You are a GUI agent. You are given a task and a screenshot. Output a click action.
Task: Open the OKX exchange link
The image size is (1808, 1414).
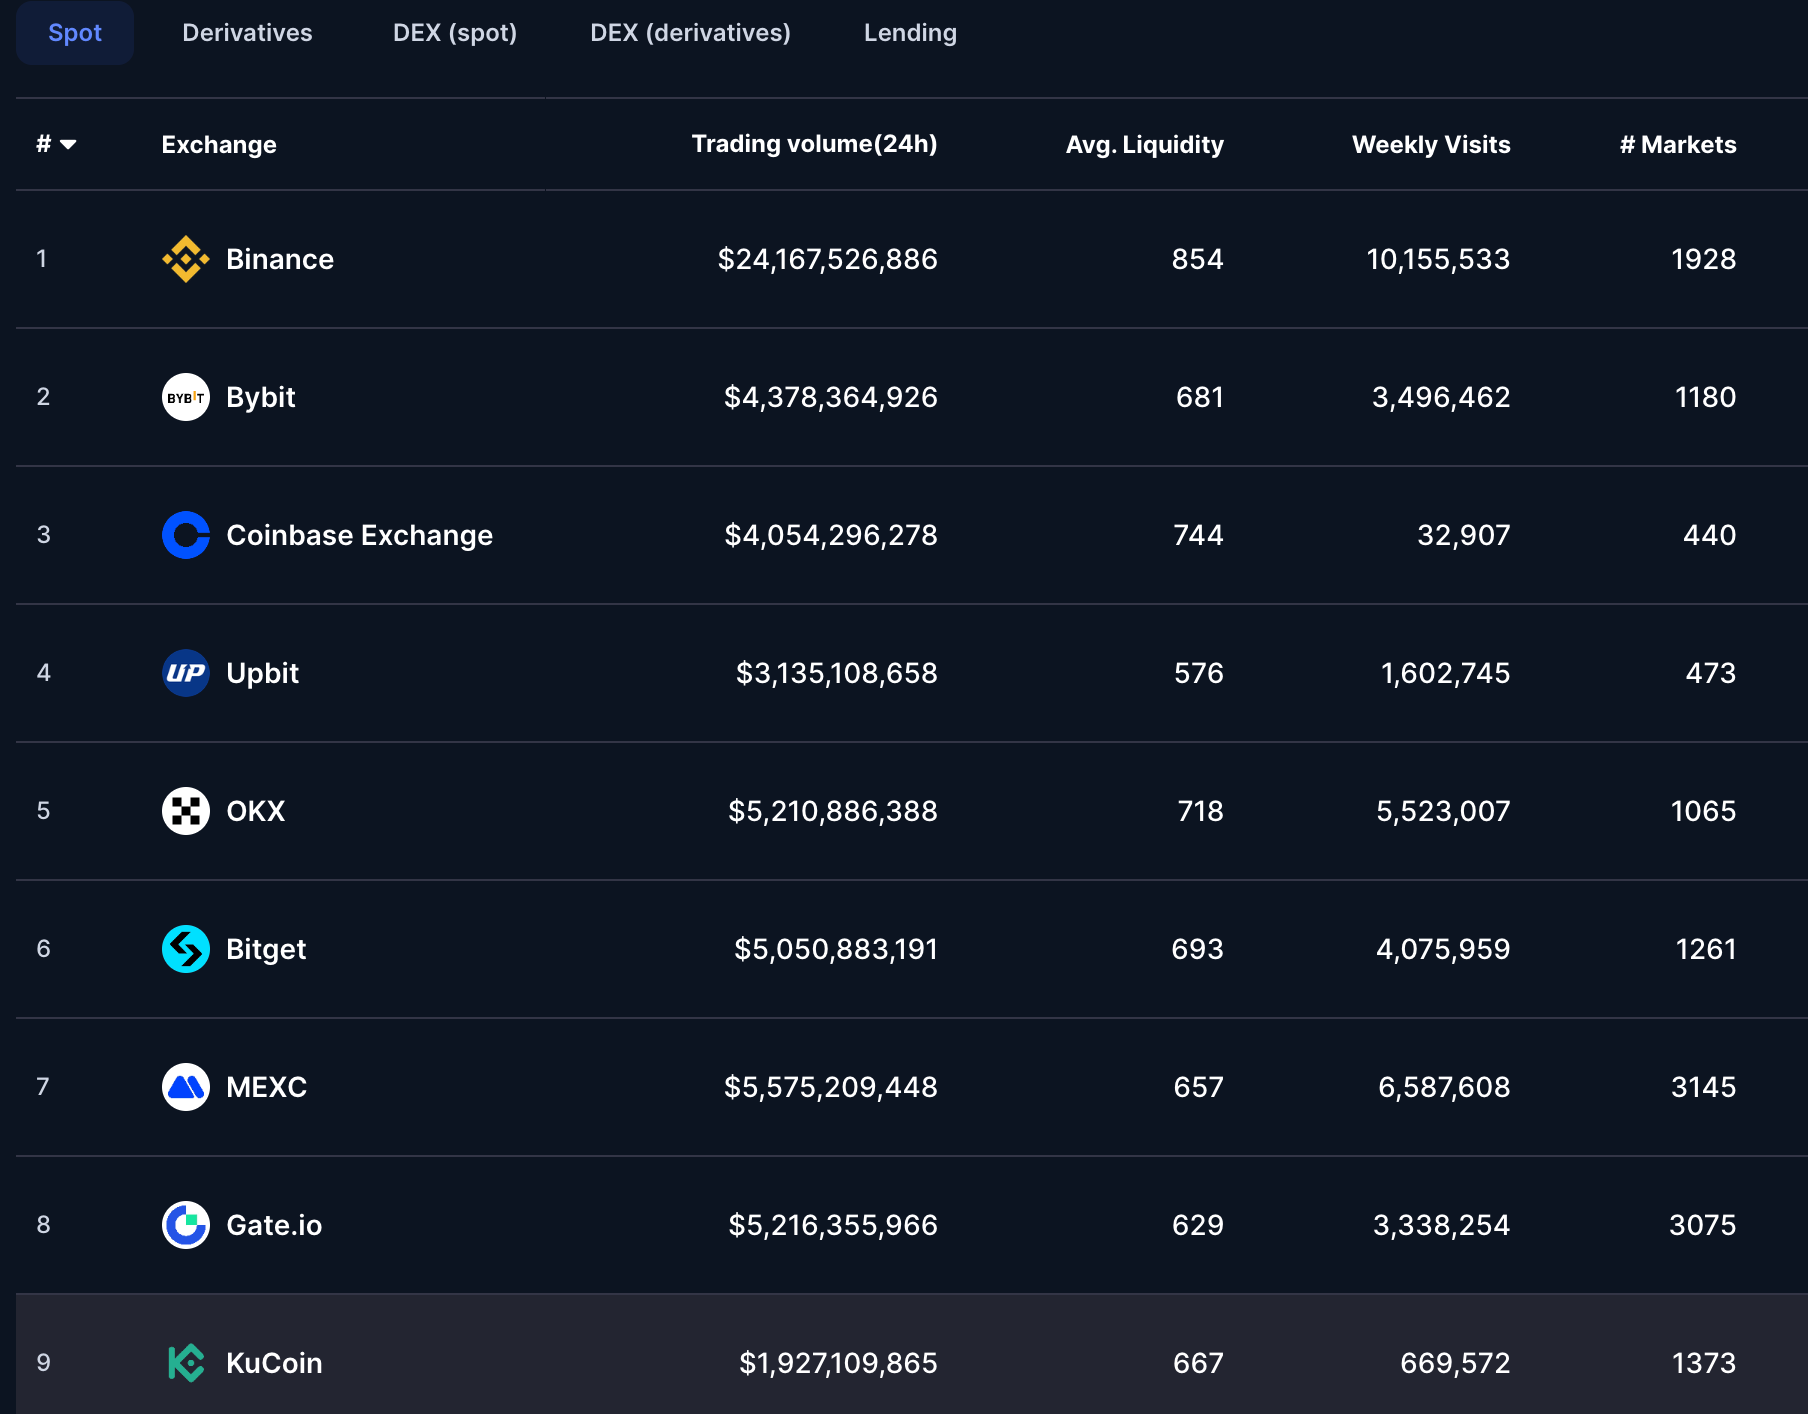coord(256,811)
